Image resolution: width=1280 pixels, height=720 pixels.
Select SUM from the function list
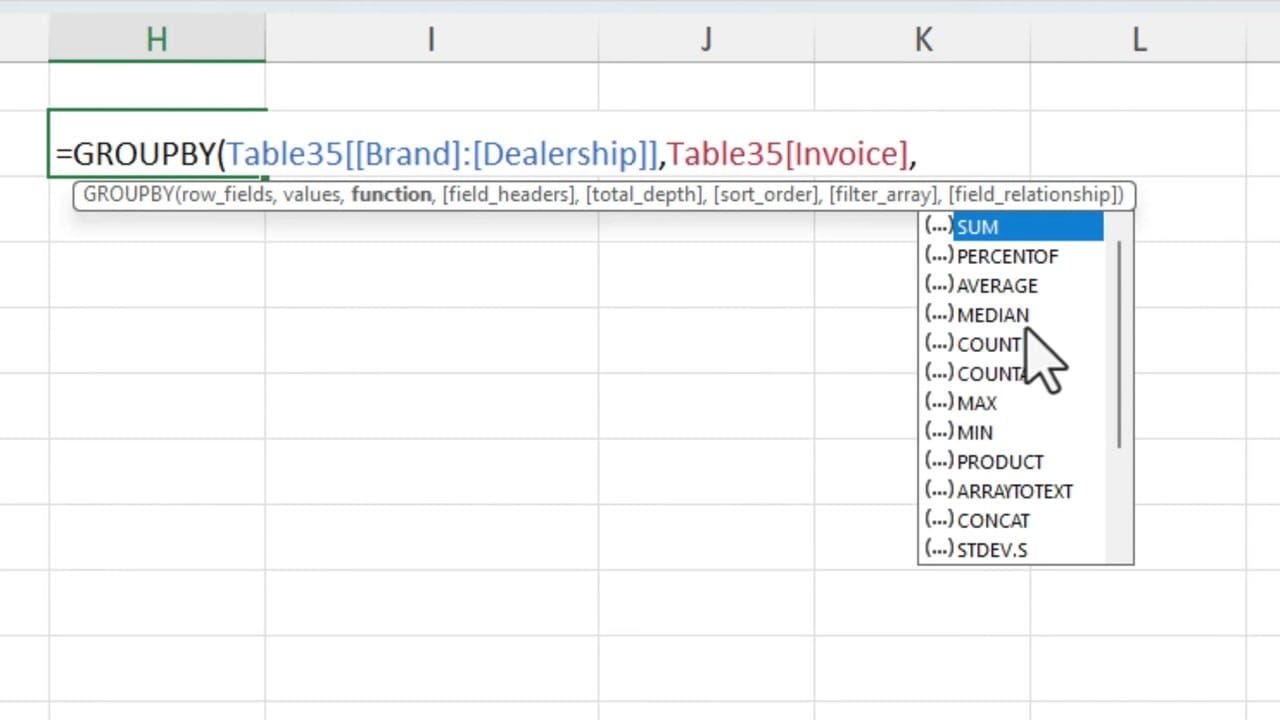(977, 226)
